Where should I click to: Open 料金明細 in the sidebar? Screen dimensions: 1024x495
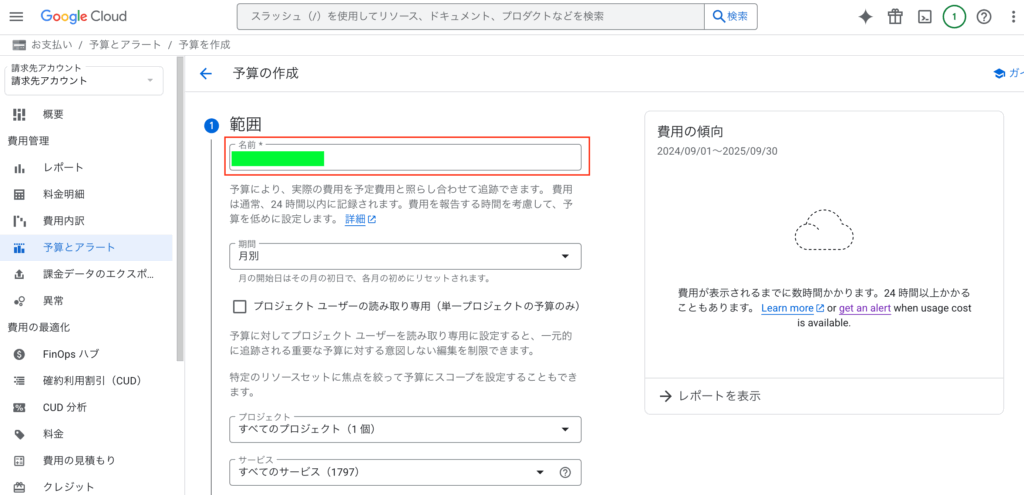pyautogui.click(x=86, y=195)
